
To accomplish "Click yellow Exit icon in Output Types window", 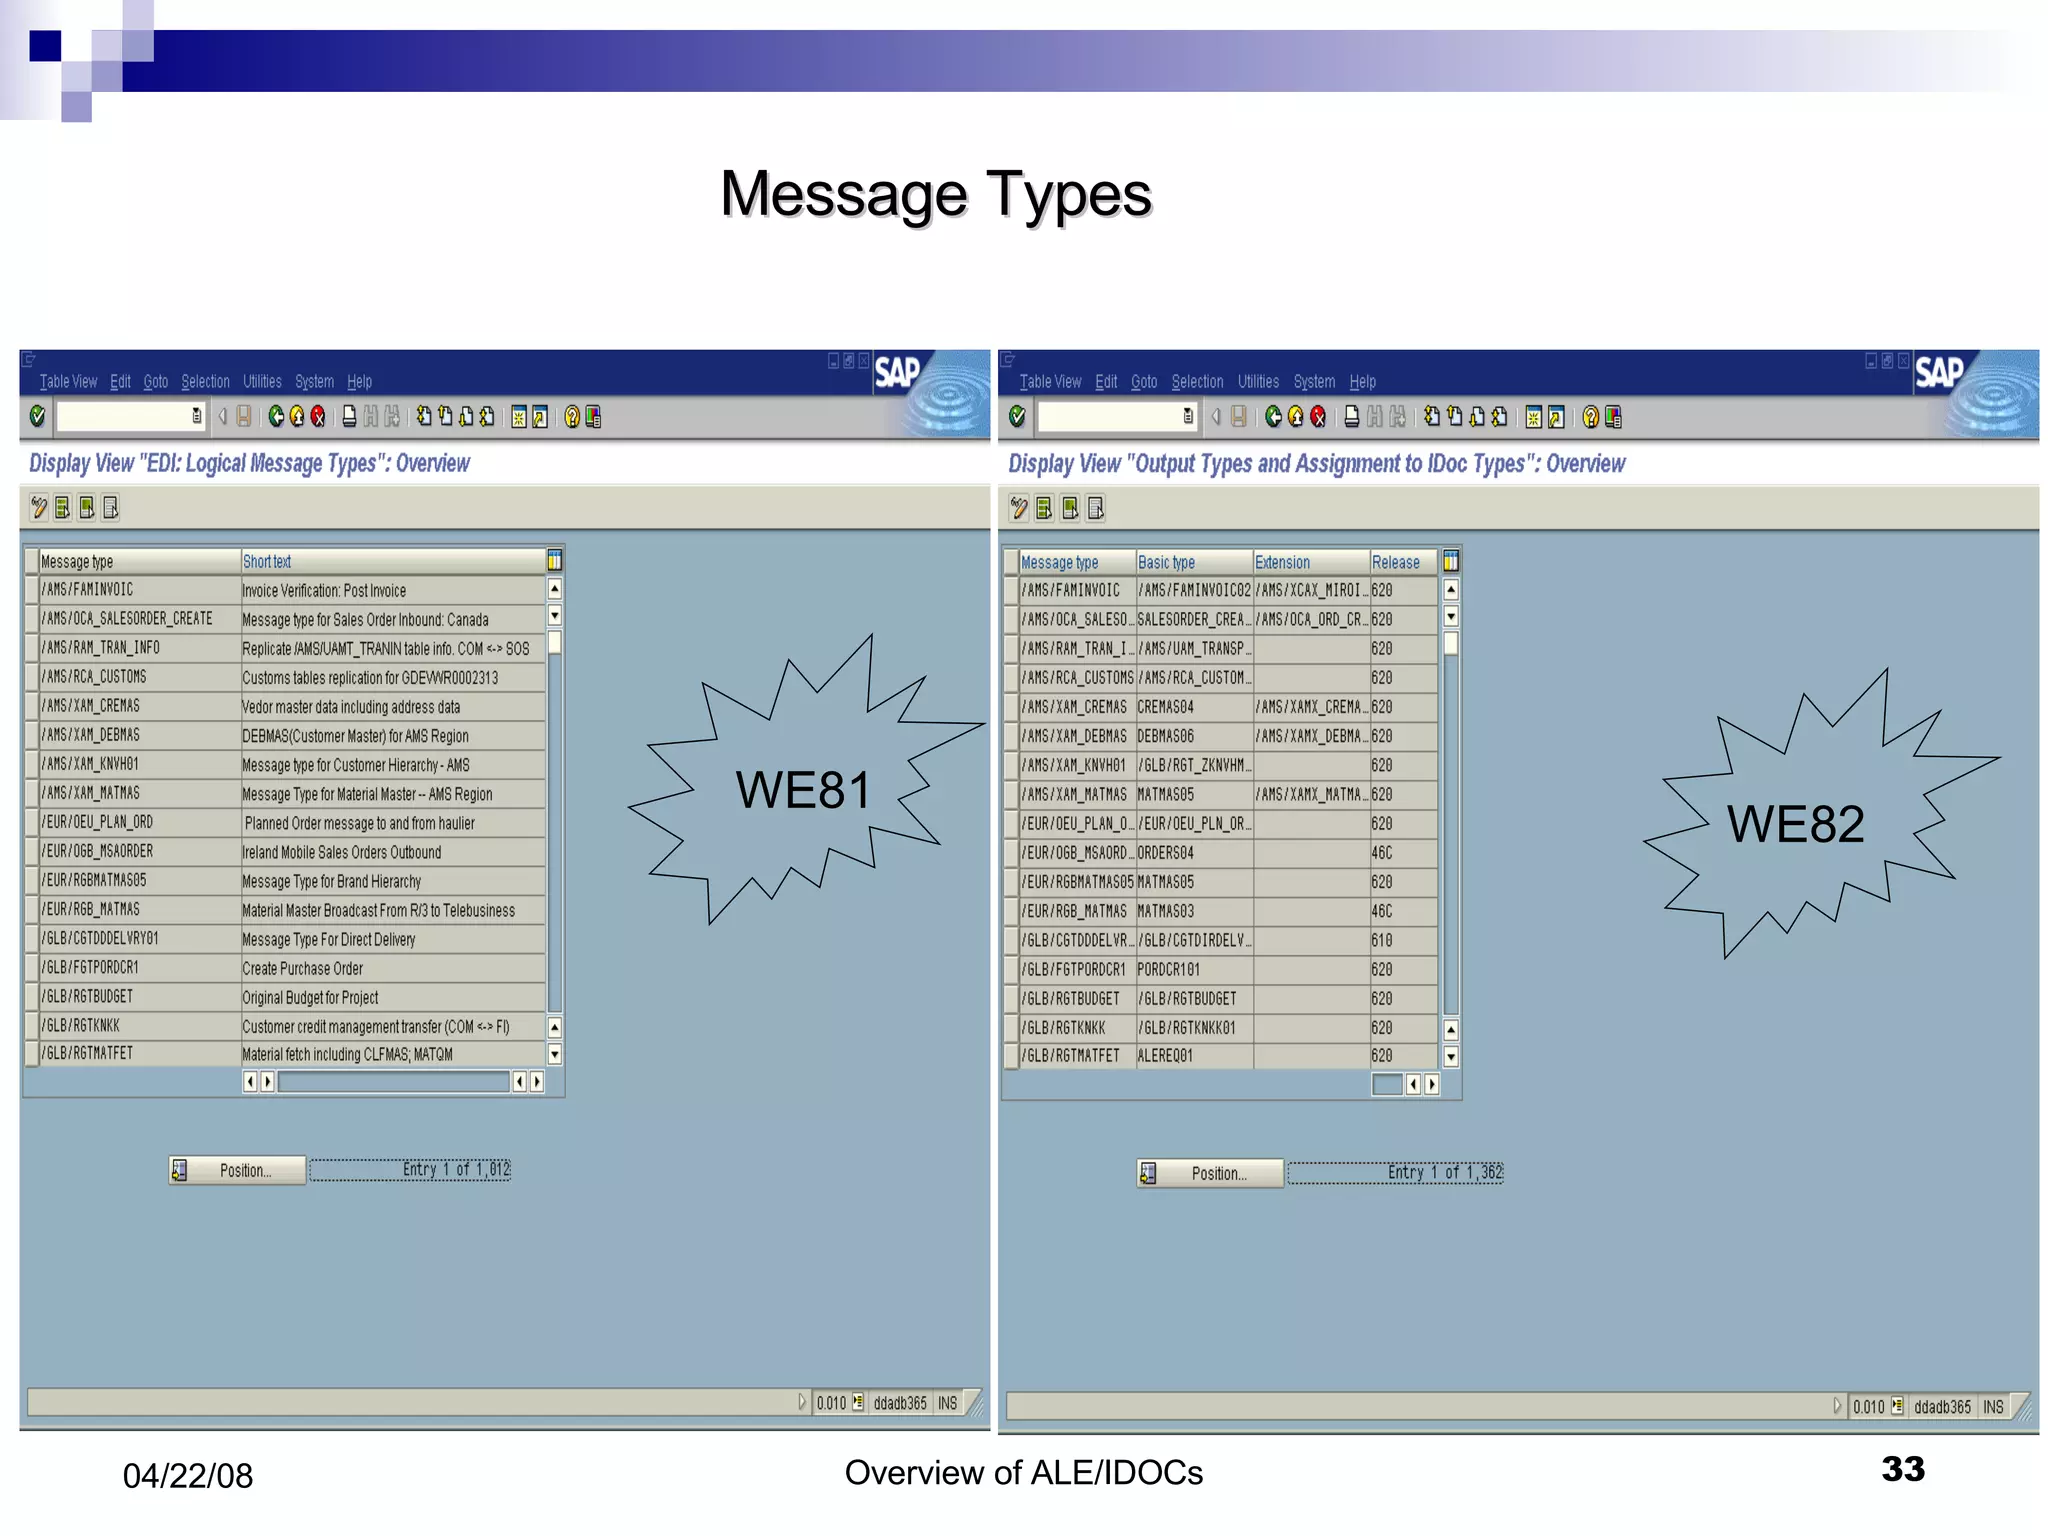I will point(1296,416).
